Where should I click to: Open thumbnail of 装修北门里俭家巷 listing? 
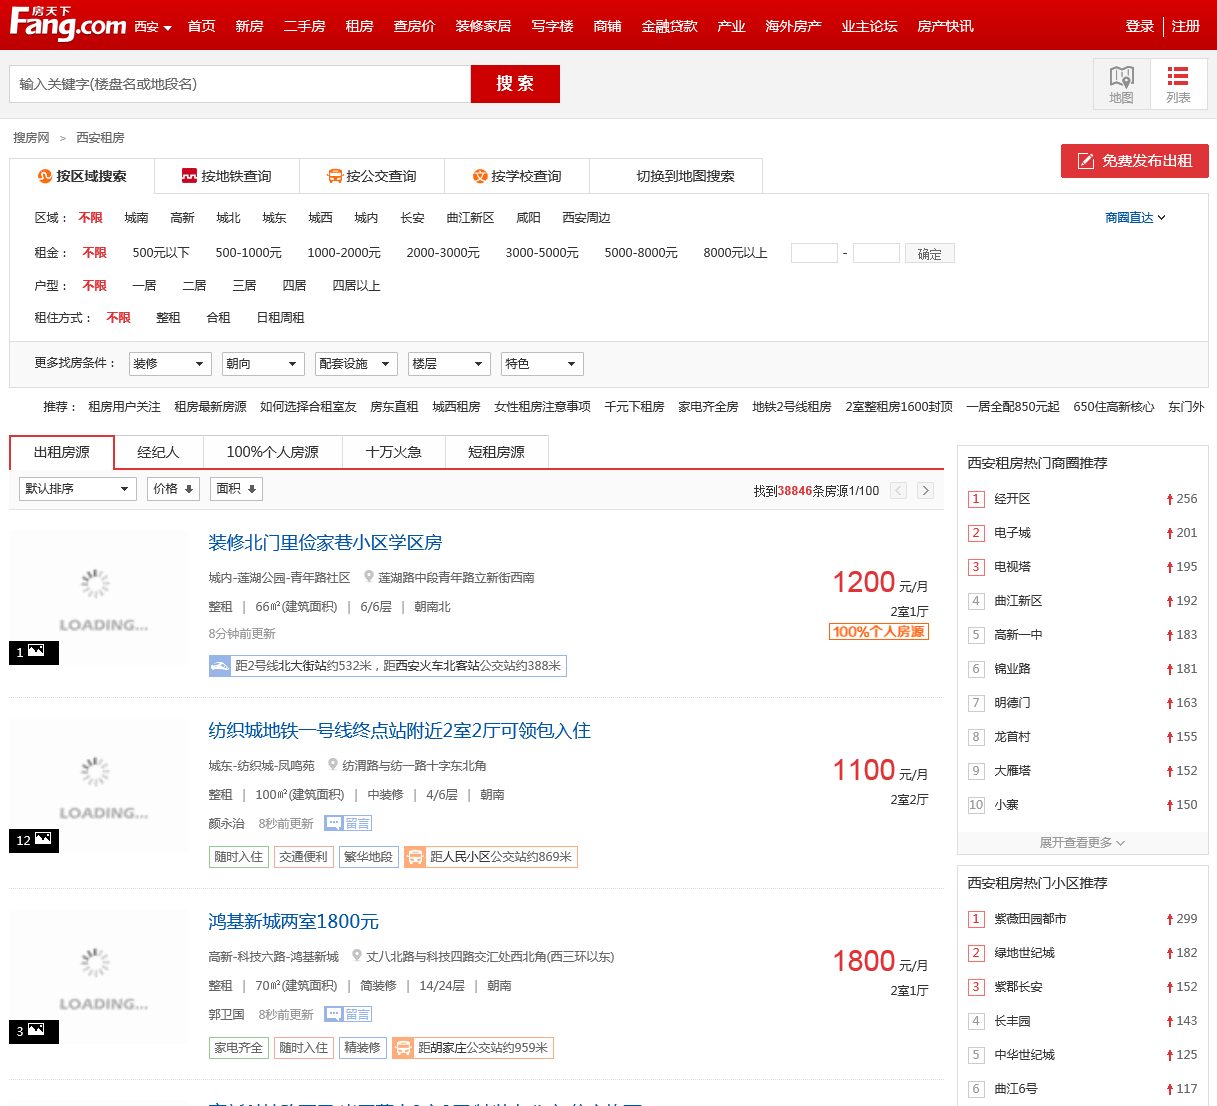point(100,597)
